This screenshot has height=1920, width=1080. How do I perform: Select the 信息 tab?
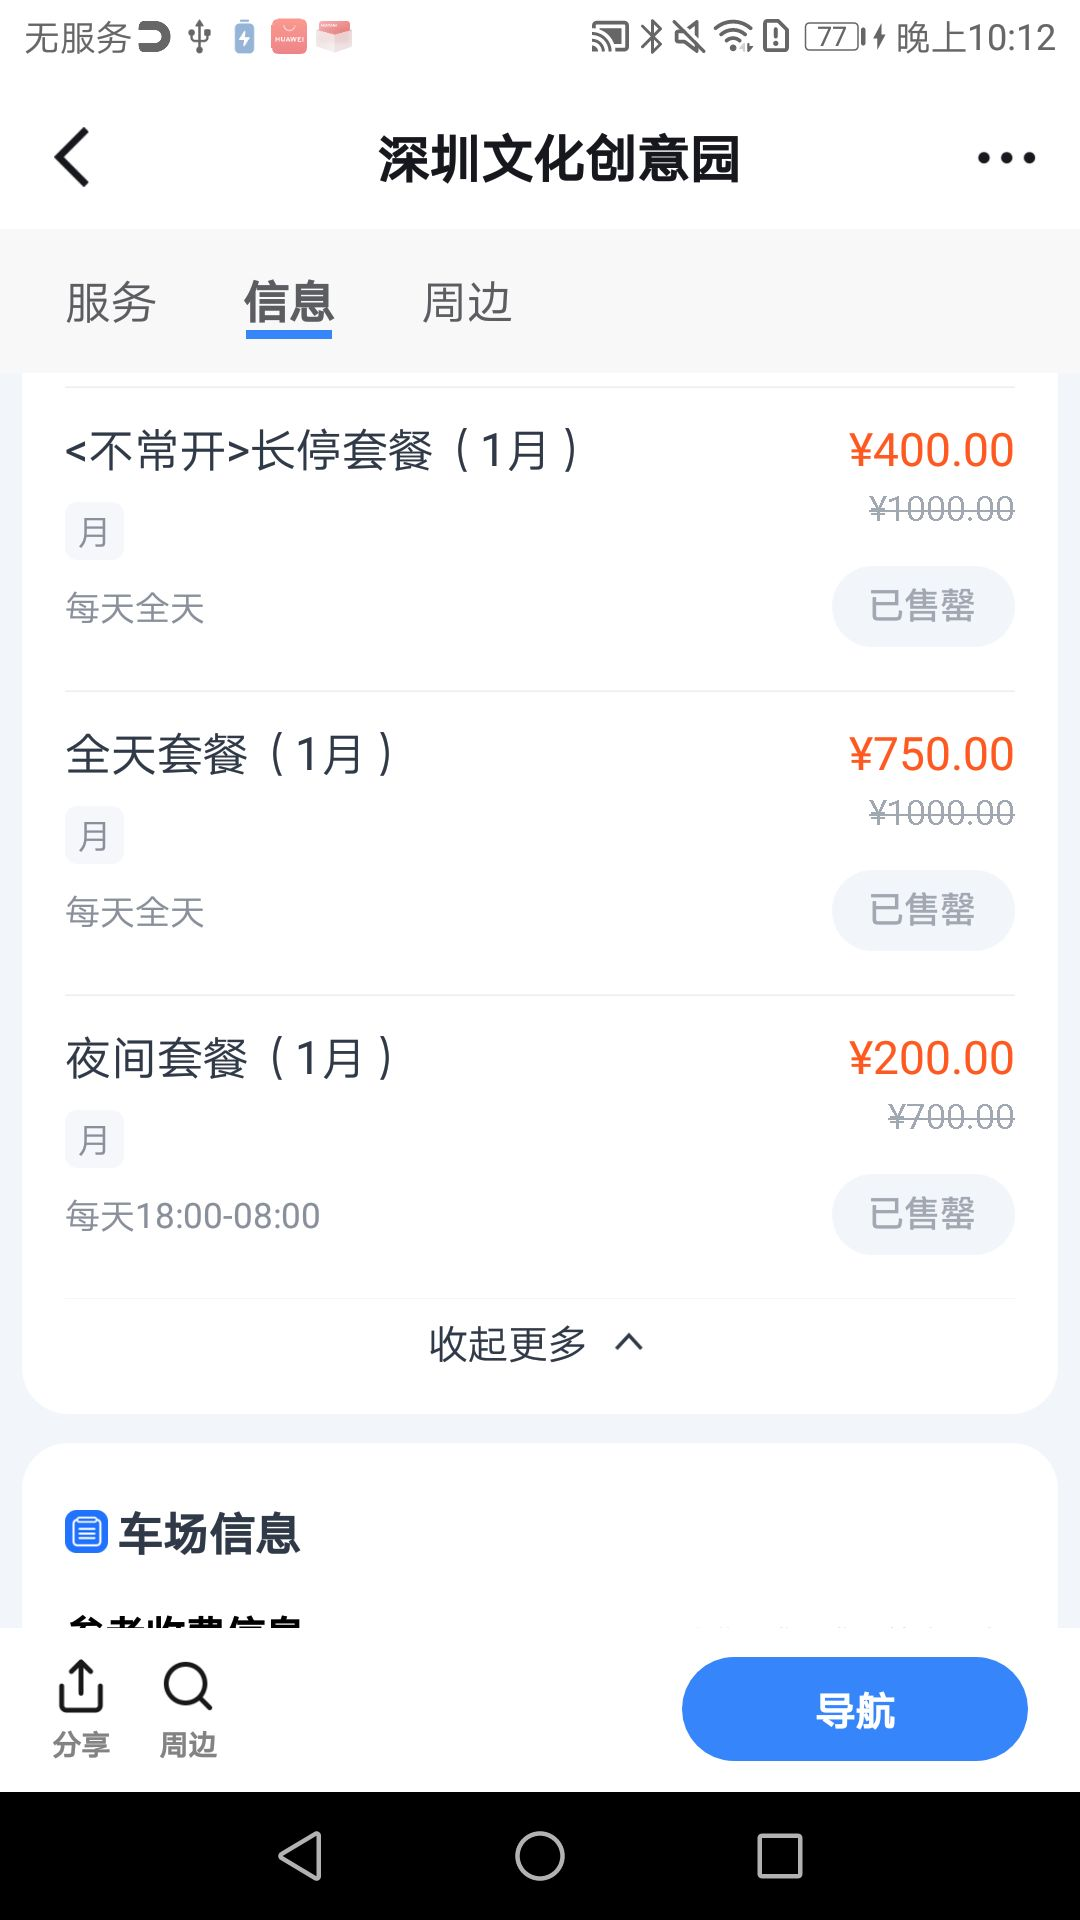coord(289,302)
